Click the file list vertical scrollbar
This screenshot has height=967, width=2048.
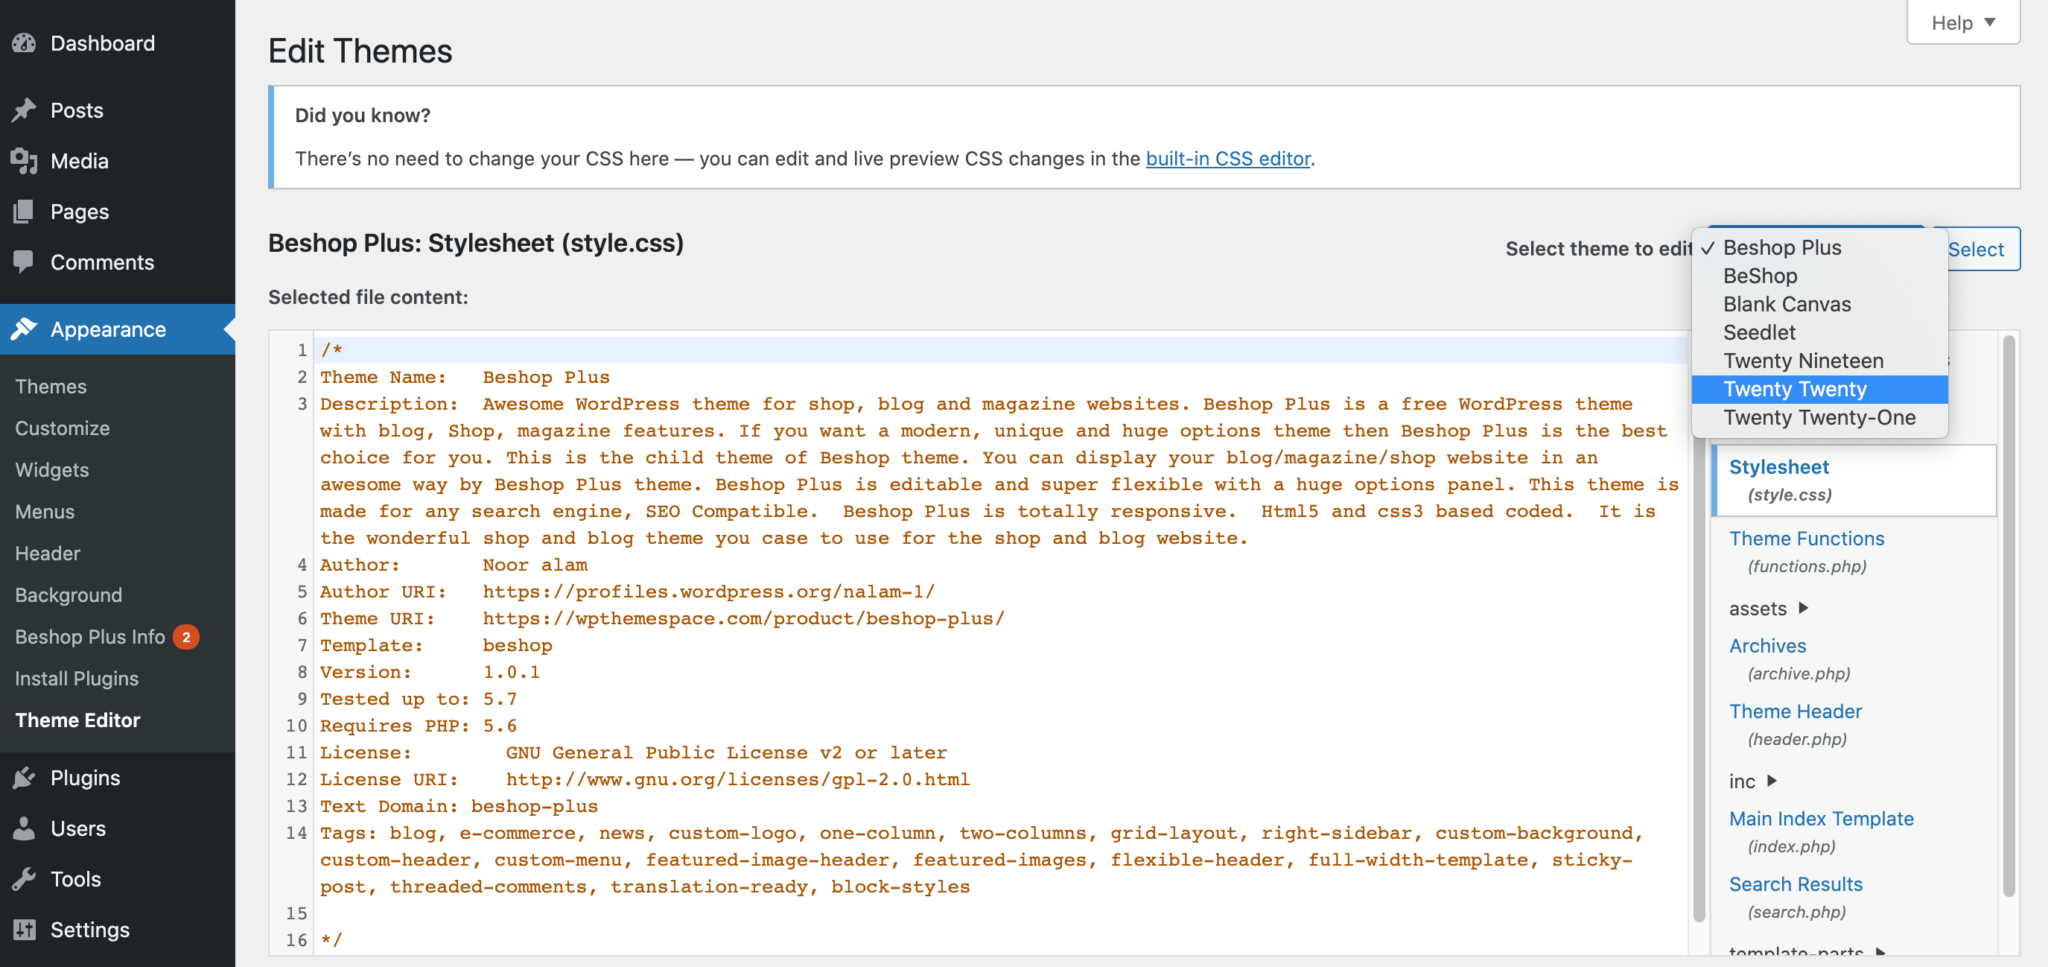coord(2009,615)
